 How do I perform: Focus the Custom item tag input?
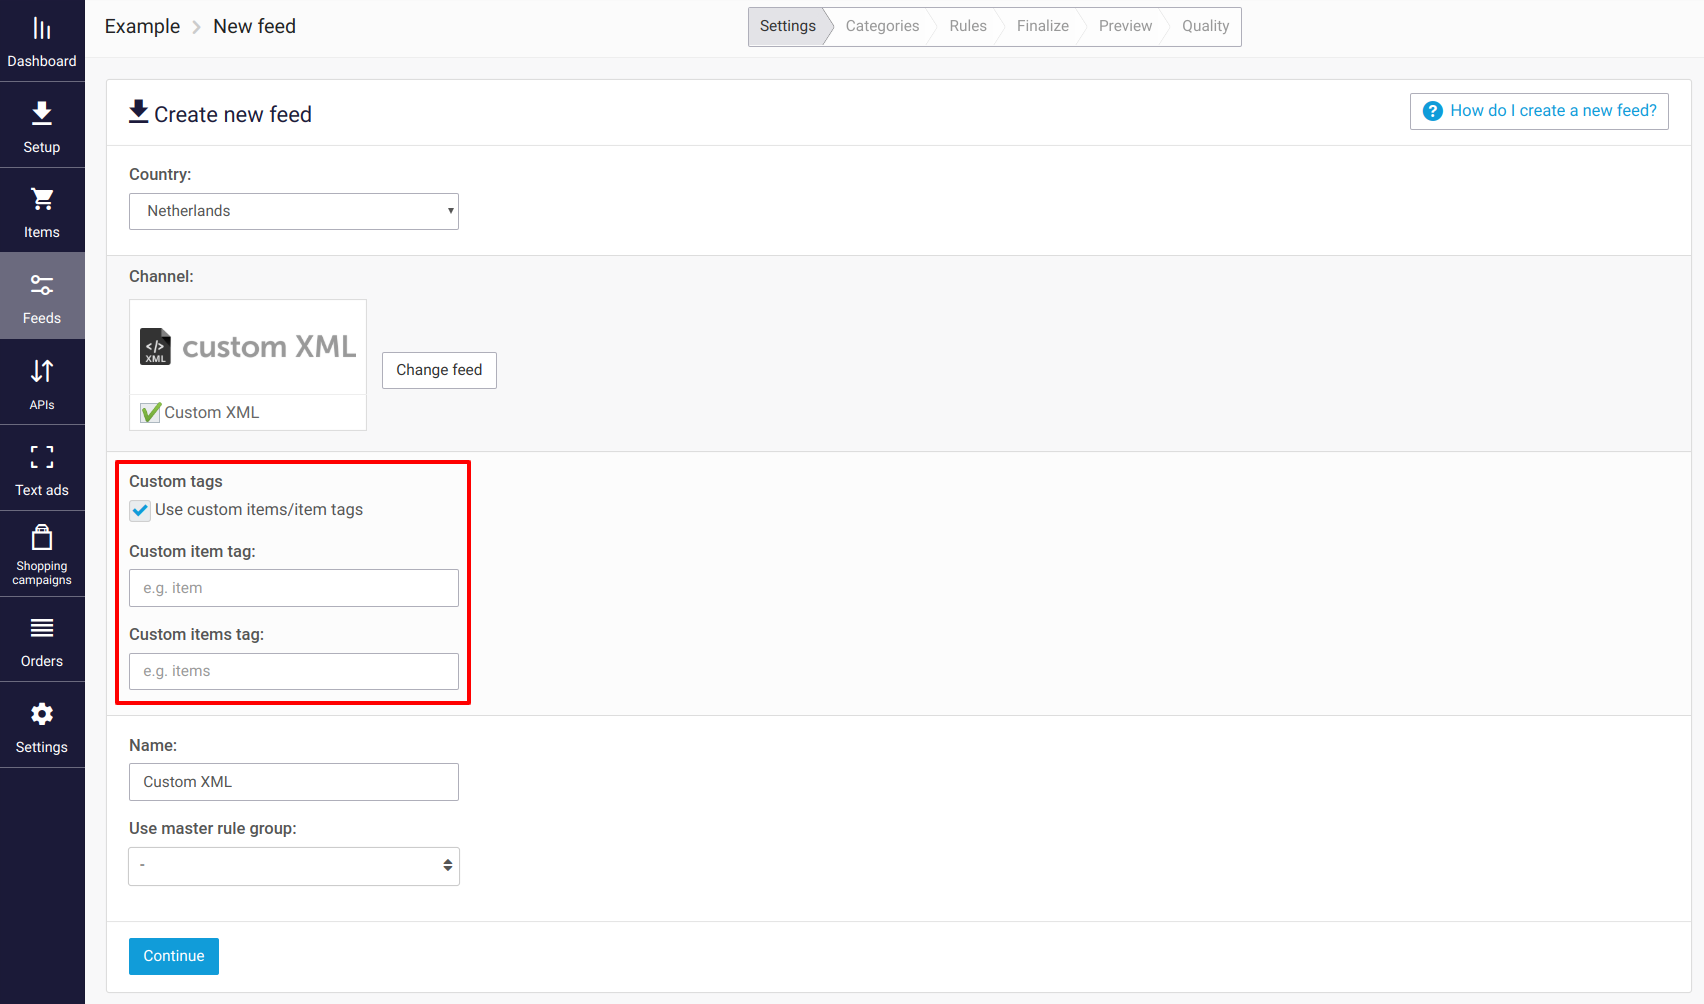click(x=294, y=588)
